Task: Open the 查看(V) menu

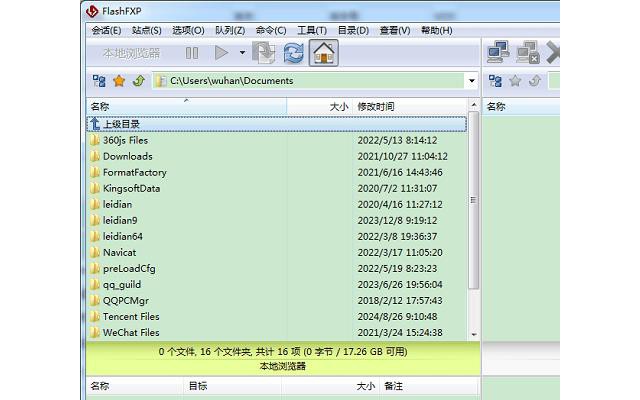Action: (x=395, y=31)
